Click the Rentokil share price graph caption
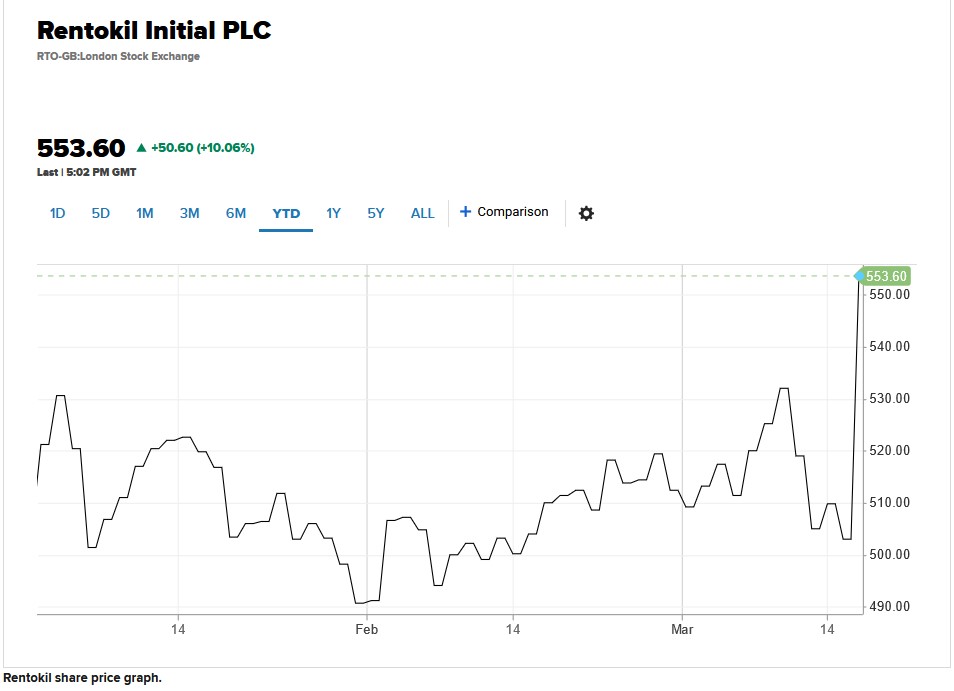Viewport: 954px width, 691px height. (x=83, y=678)
